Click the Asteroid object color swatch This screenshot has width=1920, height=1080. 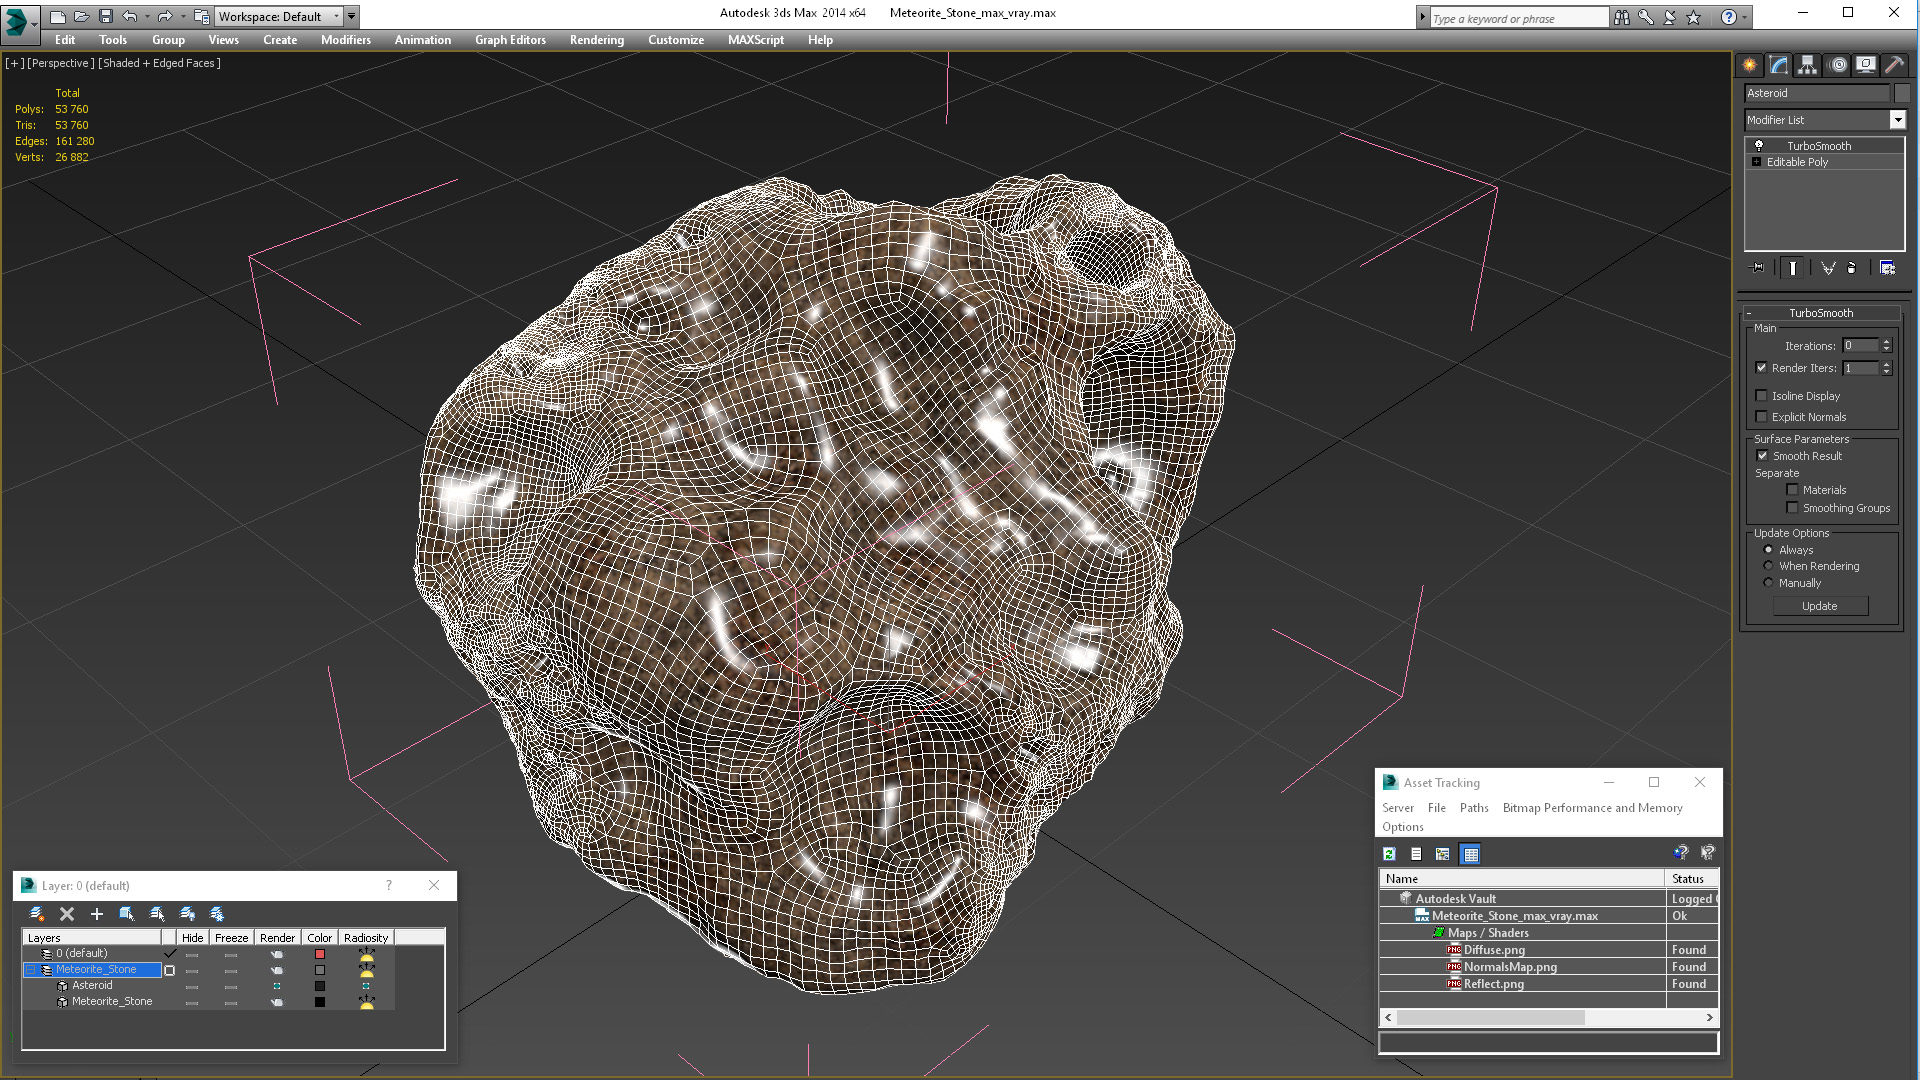pos(320,986)
